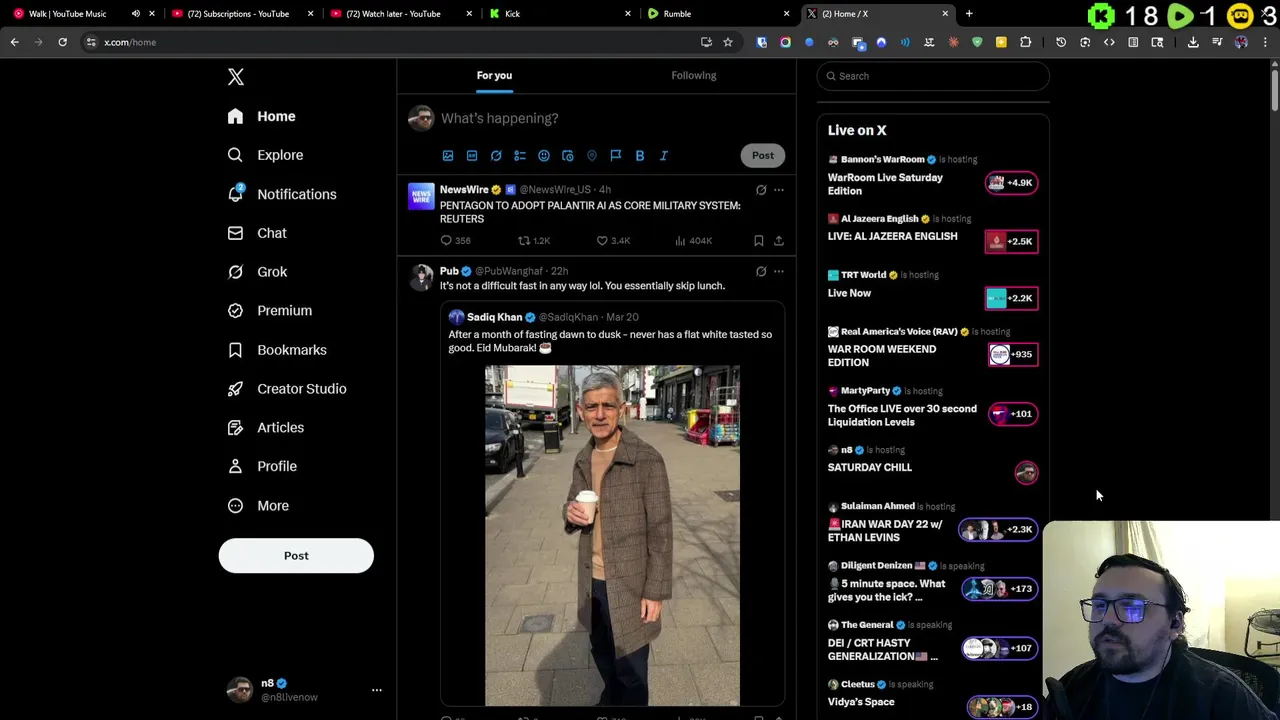Share the NewsWire post

pos(779,241)
